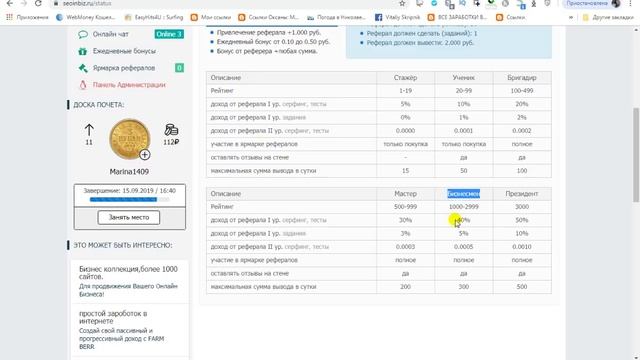Bookmark page with star icon
Viewport: 640px width, 360px height.
402,3
